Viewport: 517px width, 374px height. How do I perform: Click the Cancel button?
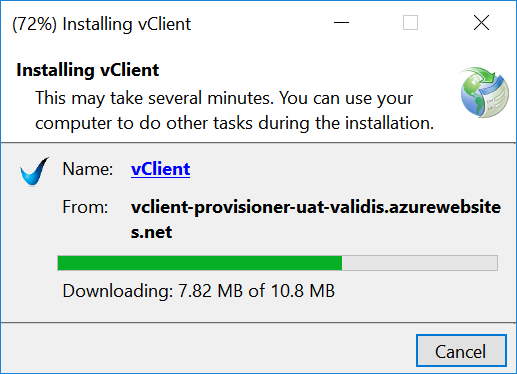[461, 350]
